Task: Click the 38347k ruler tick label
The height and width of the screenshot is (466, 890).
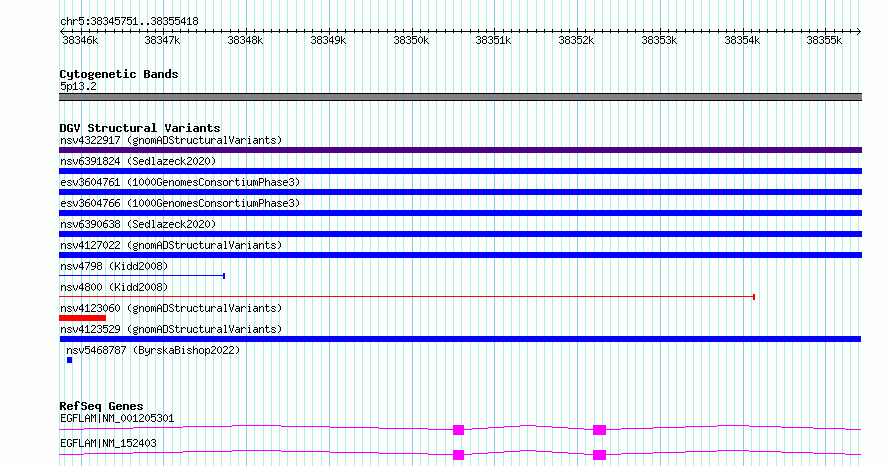Action: tap(162, 41)
